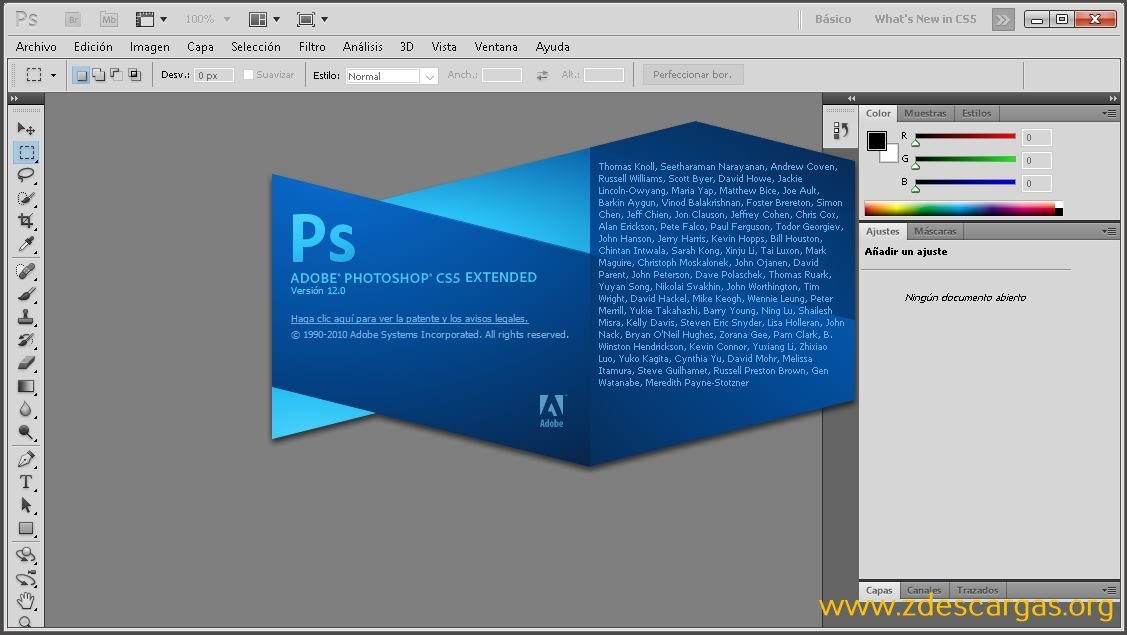Screen dimensions: 1127x635
Task: Switch to the Muestras tab
Action: point(925,114)
